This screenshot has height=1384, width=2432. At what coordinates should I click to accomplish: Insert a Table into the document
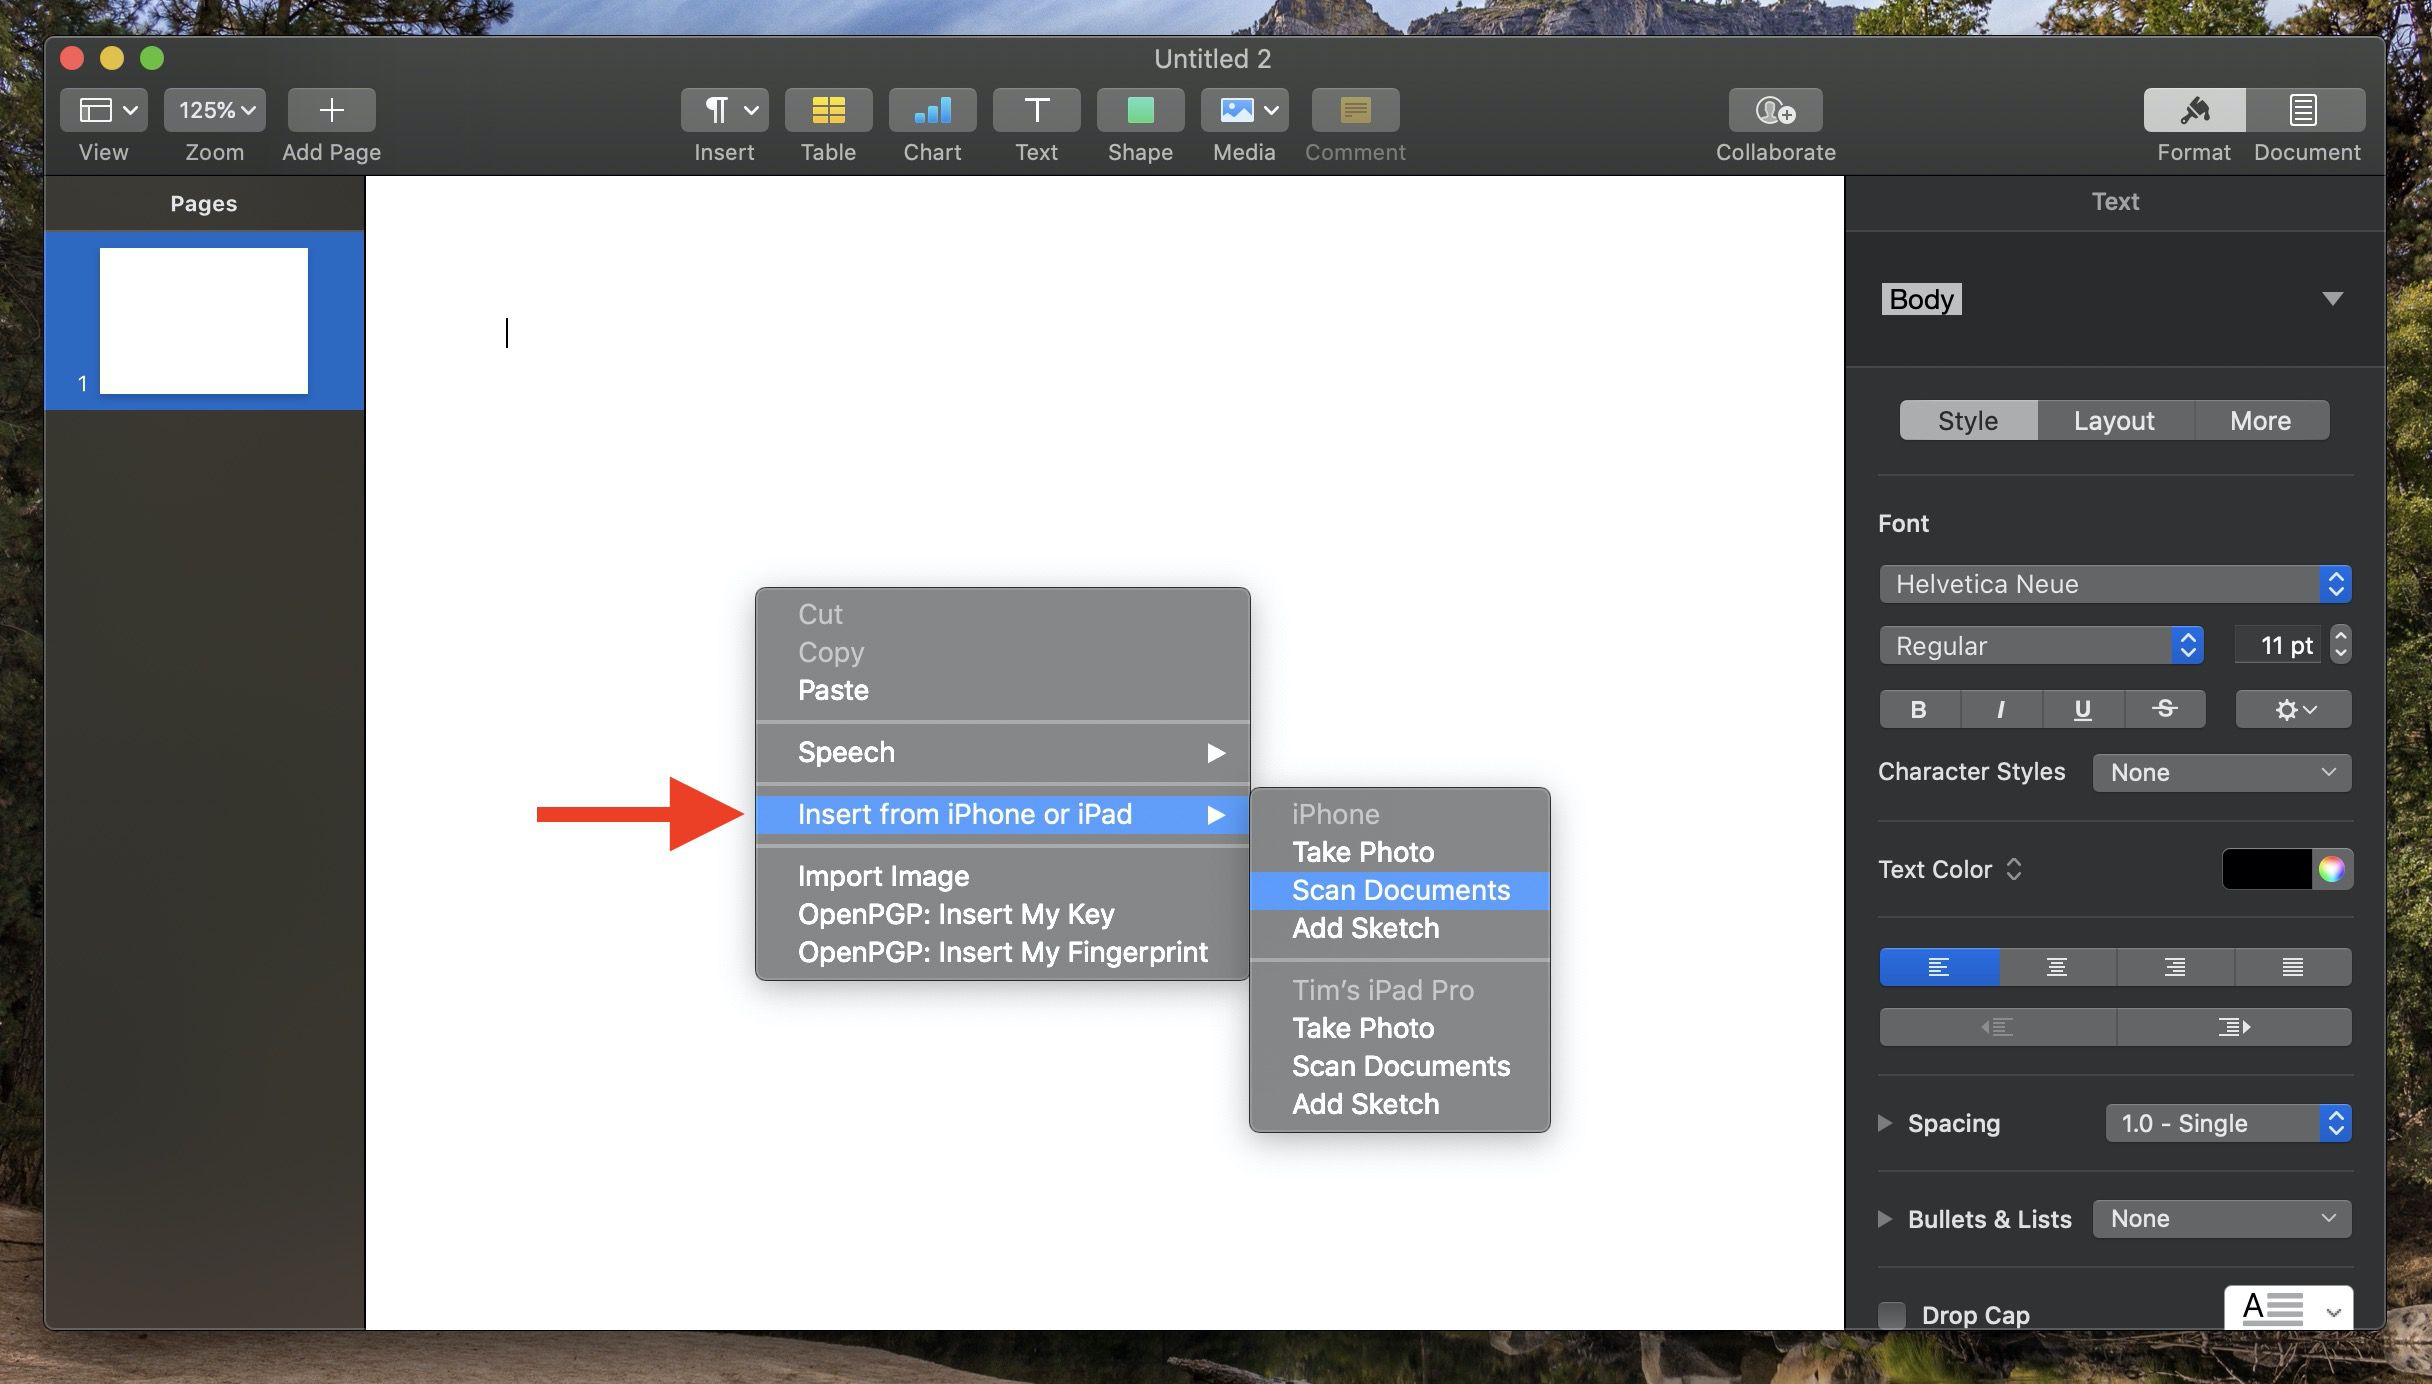tap(827, 110)
